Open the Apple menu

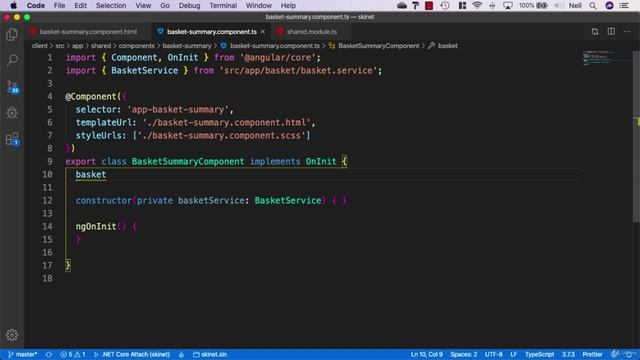click(13, 5)
